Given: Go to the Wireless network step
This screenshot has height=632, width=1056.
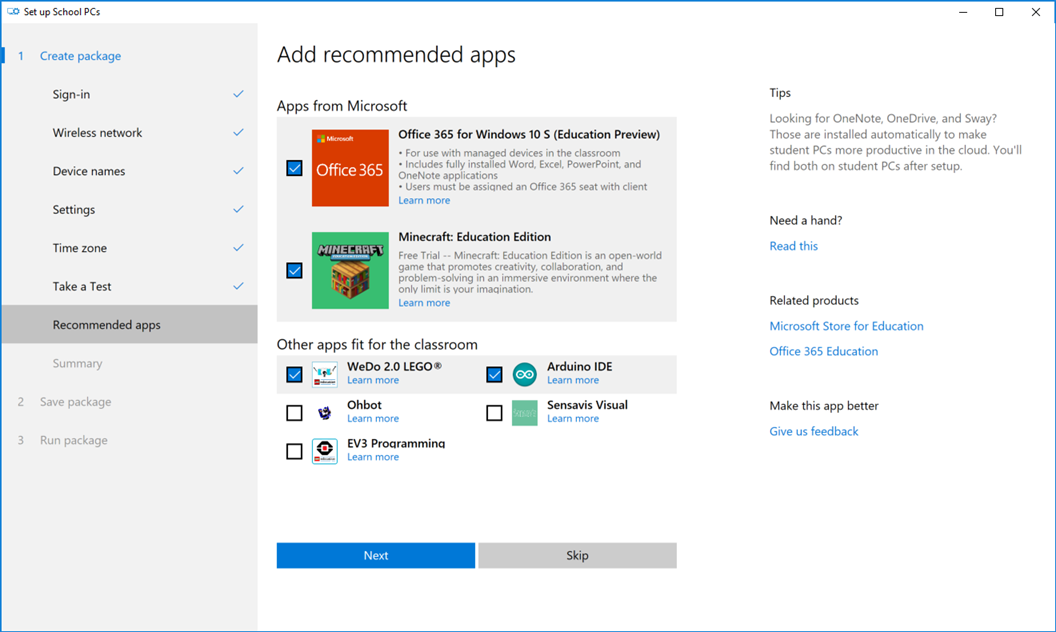Looking at the screenshot, I should (x=97, y=133).
